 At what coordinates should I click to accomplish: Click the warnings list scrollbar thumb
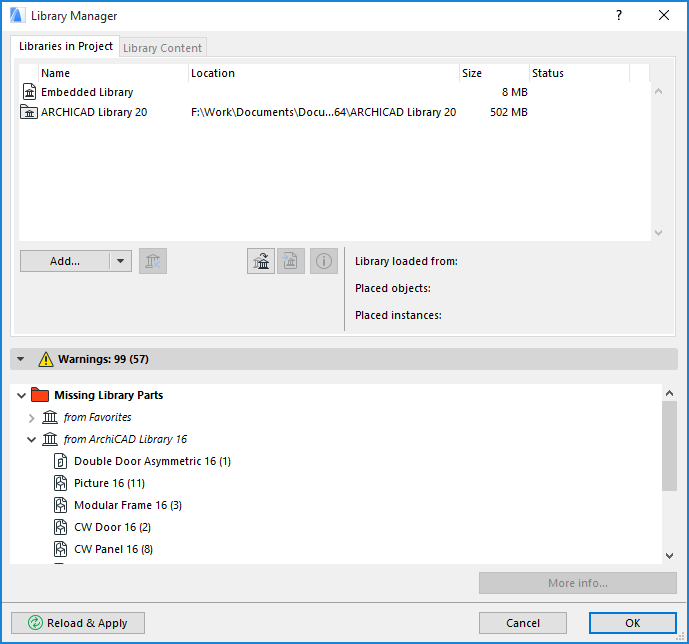point(669,445)
